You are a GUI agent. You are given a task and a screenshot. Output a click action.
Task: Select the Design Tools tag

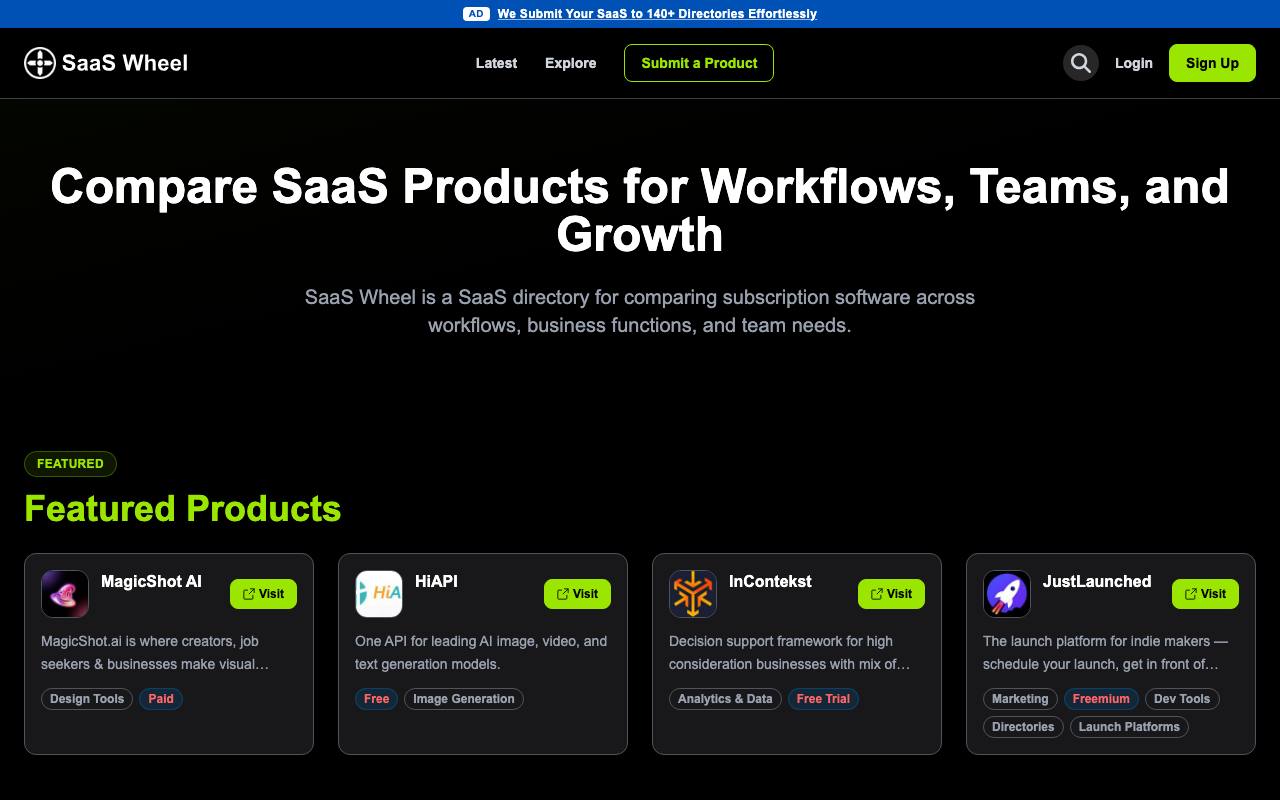[x=87, y=699]
